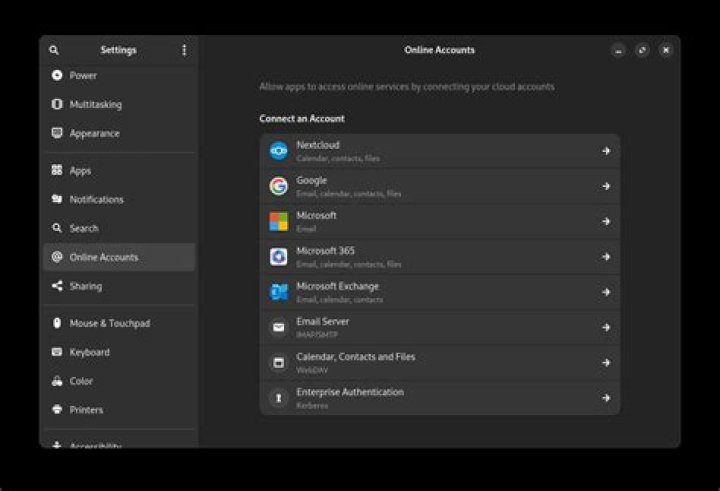
Task: Click the arrow on the Microsoft Email row
Action: pyautogui.click(x=606, y=221)
